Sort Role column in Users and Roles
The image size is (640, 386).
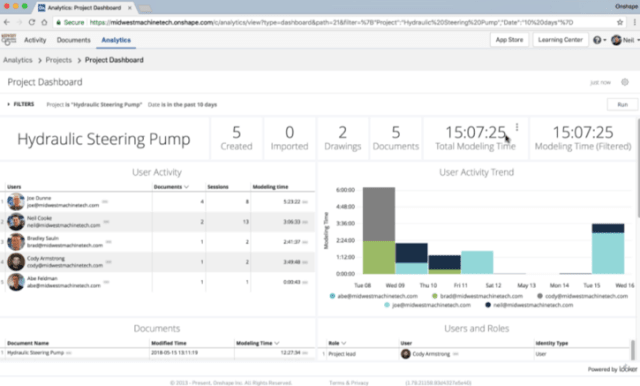coord(344,343)
